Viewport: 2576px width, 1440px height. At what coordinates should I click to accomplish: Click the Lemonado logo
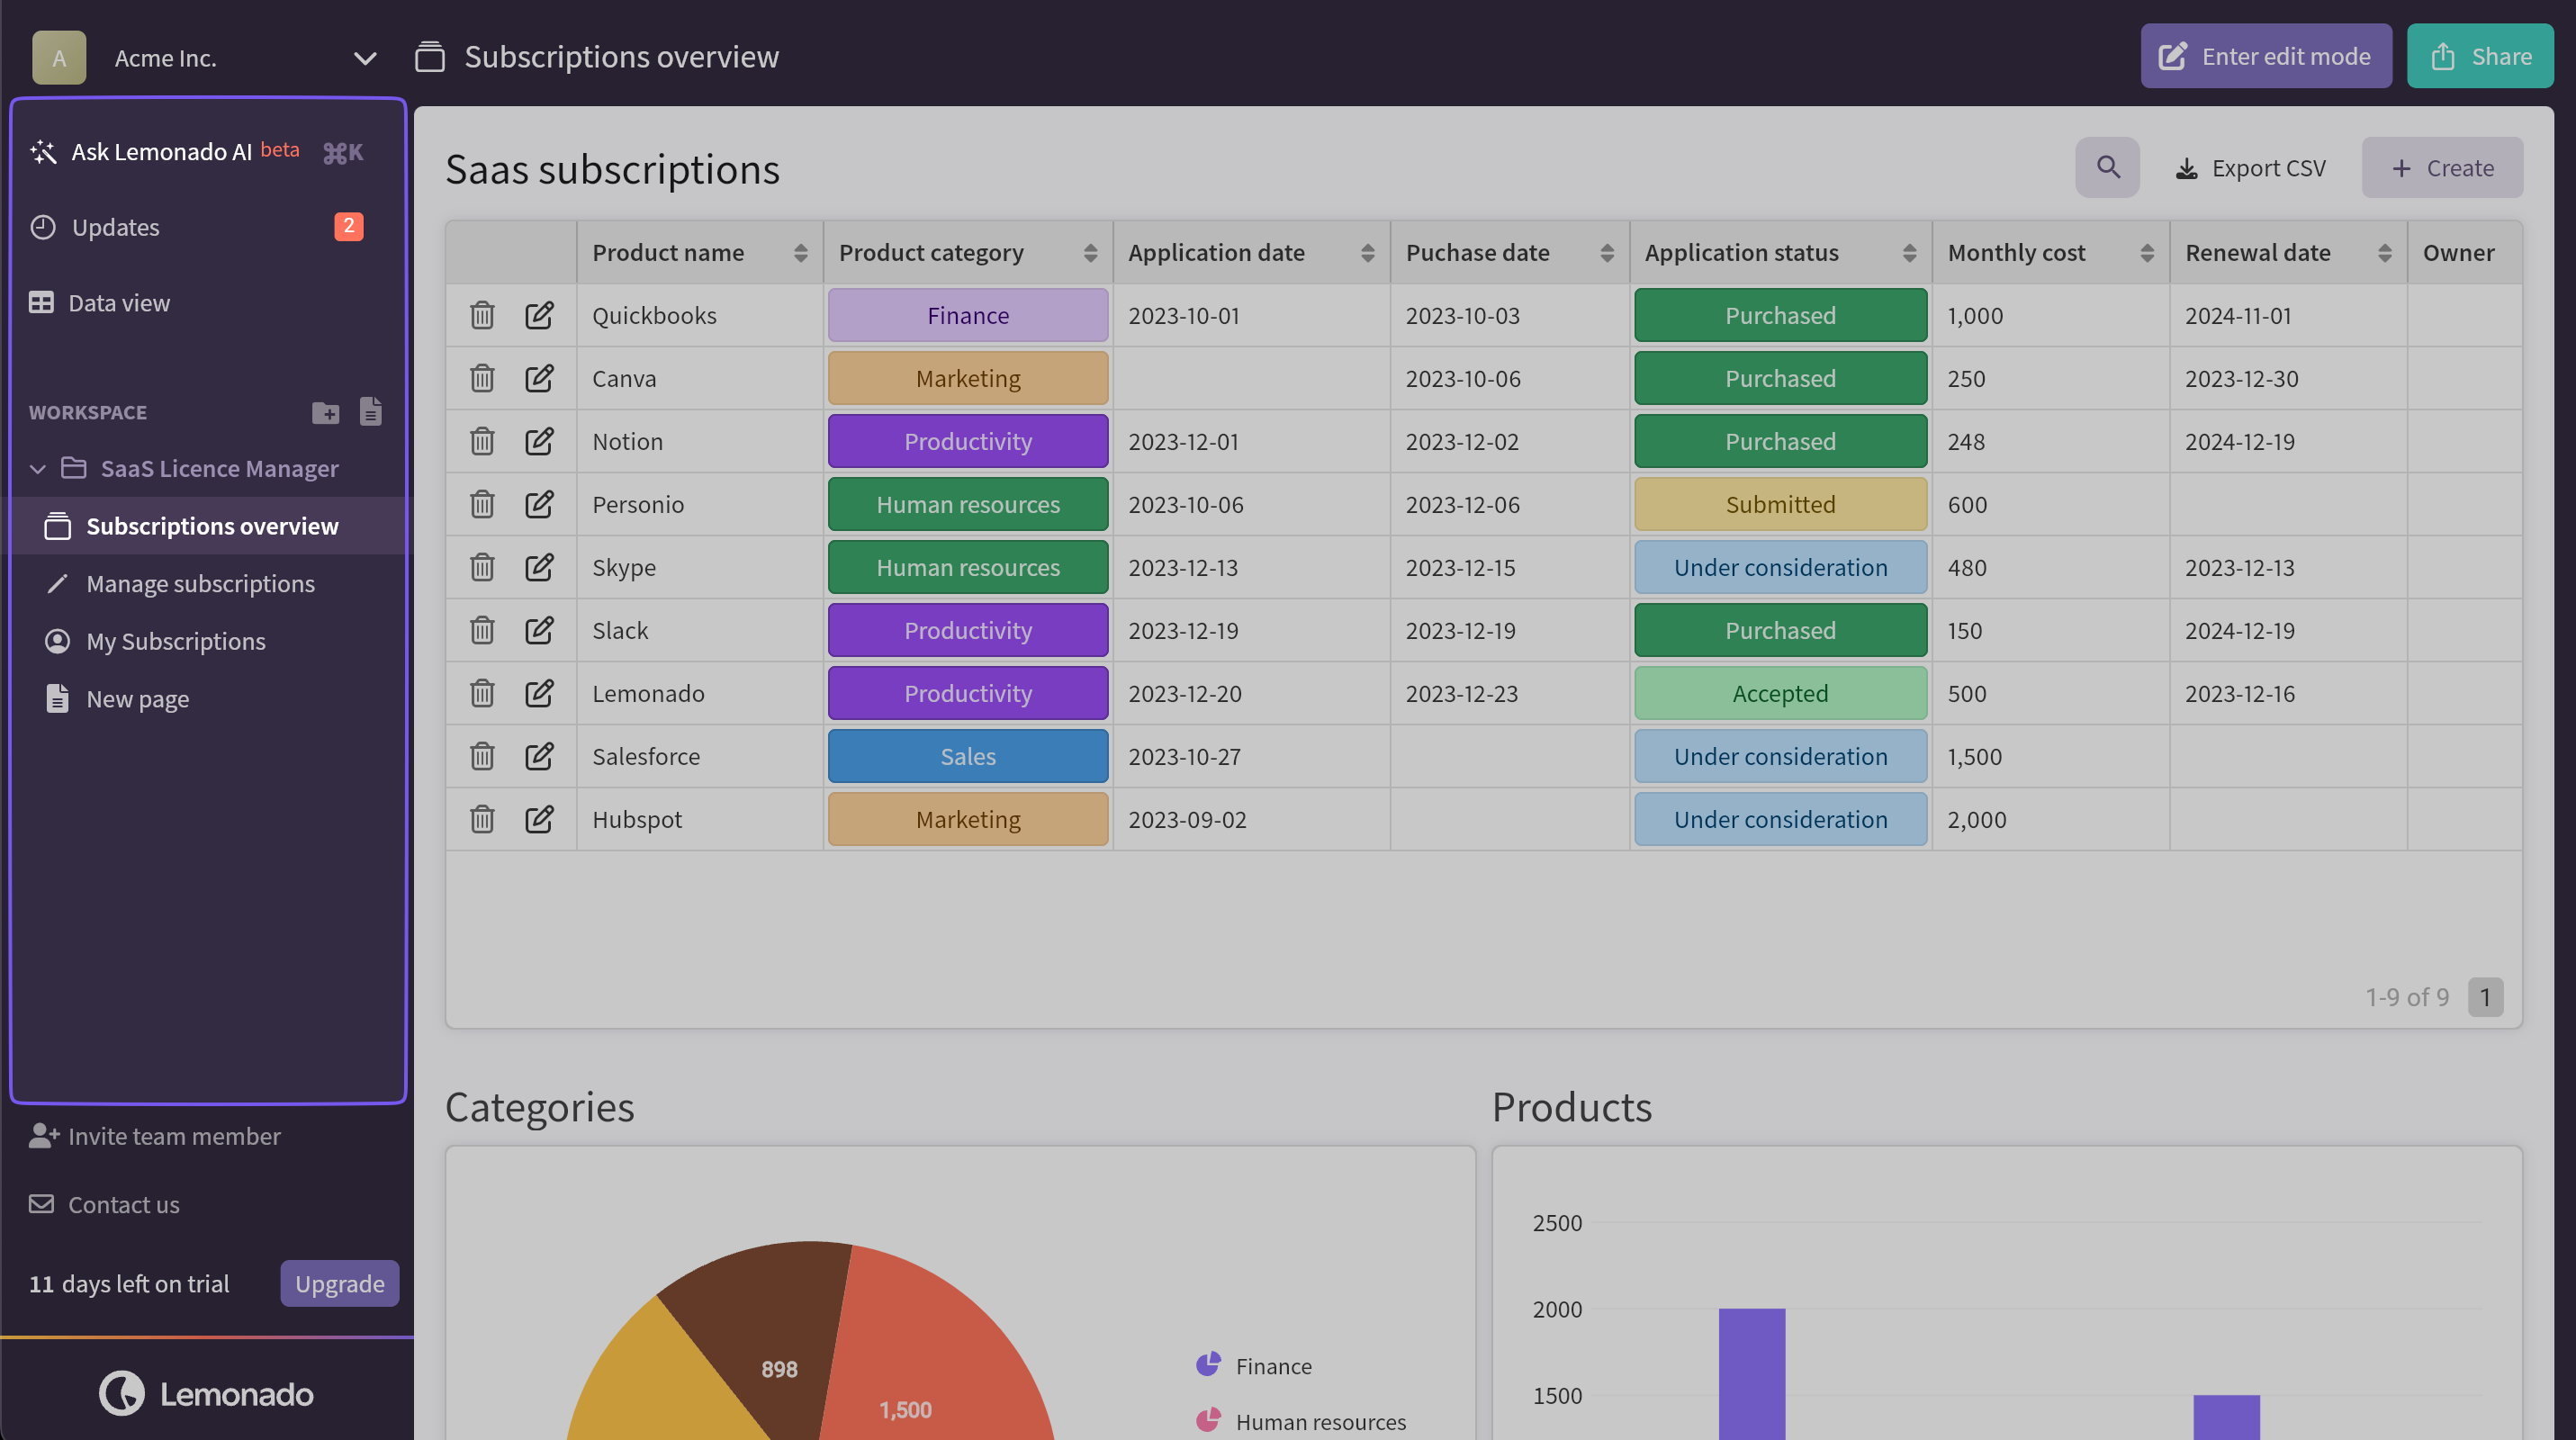(x=206, y=1393)
